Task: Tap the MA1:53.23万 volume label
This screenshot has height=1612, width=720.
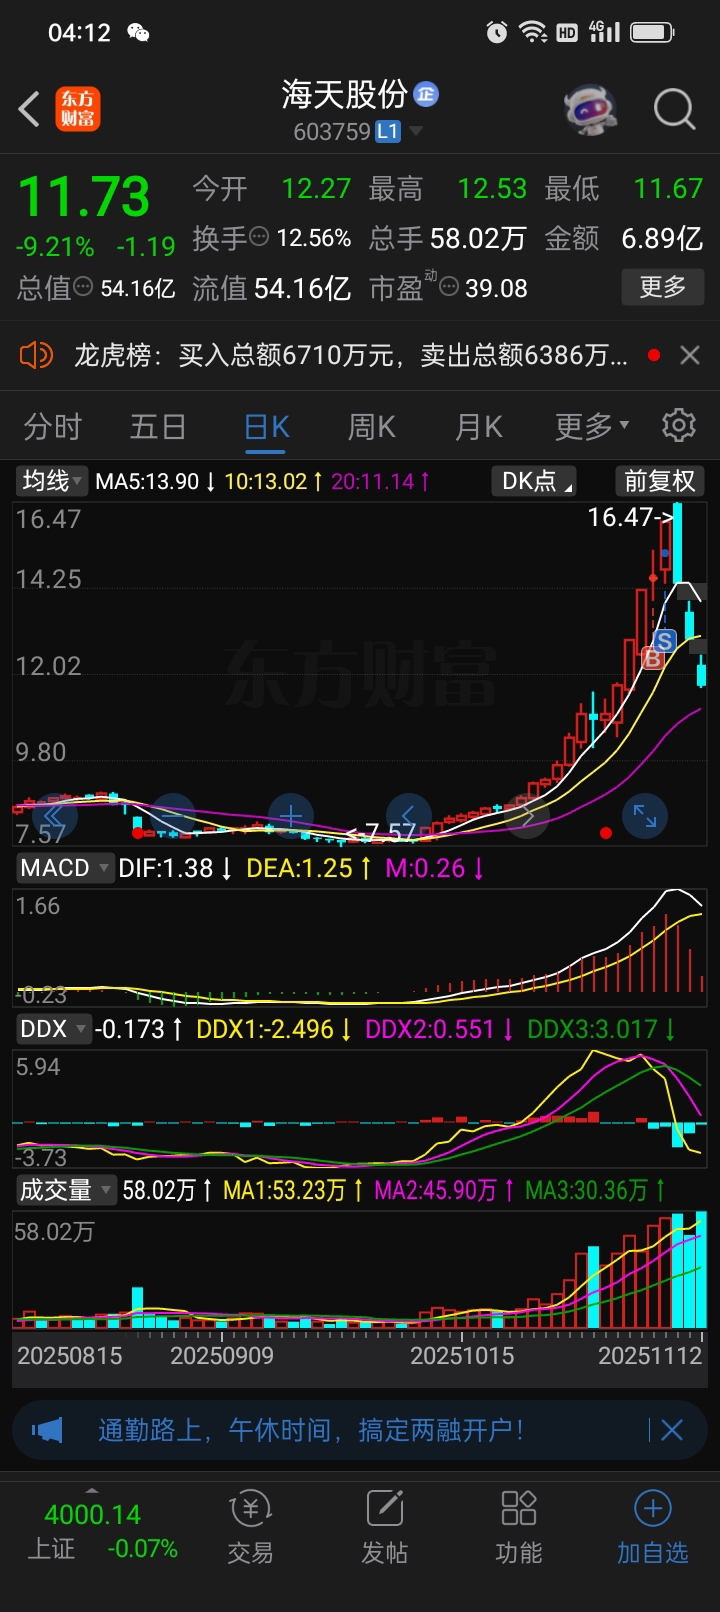Action: point(283,1190)
